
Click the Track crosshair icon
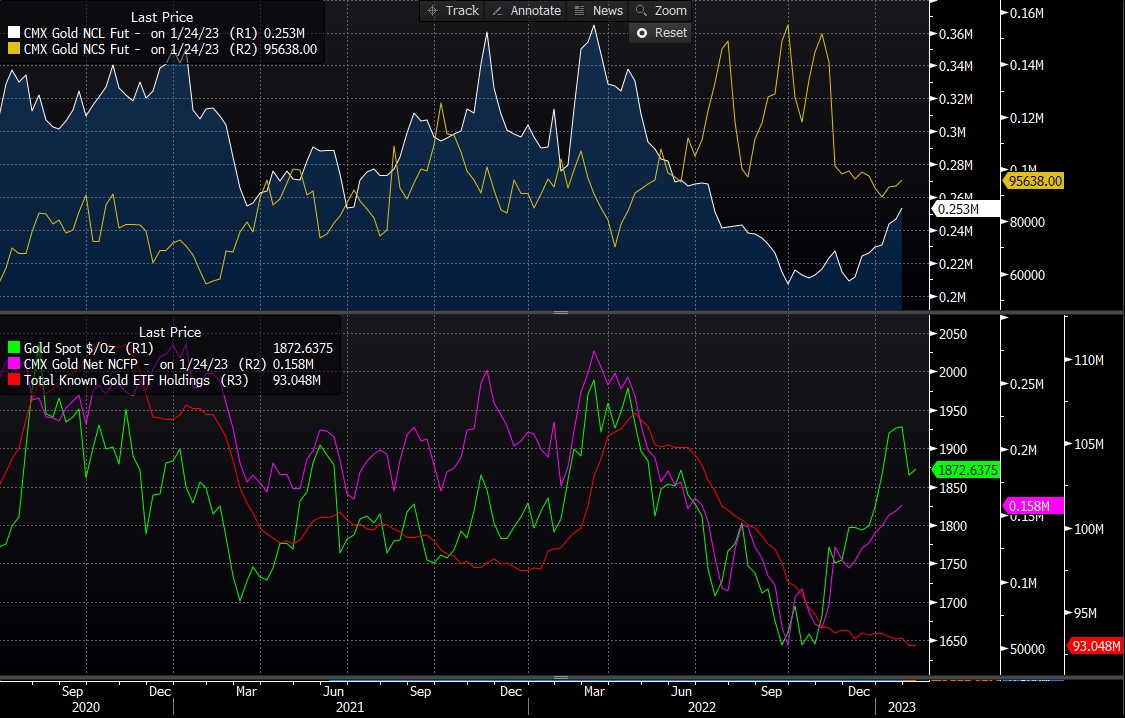432,11
